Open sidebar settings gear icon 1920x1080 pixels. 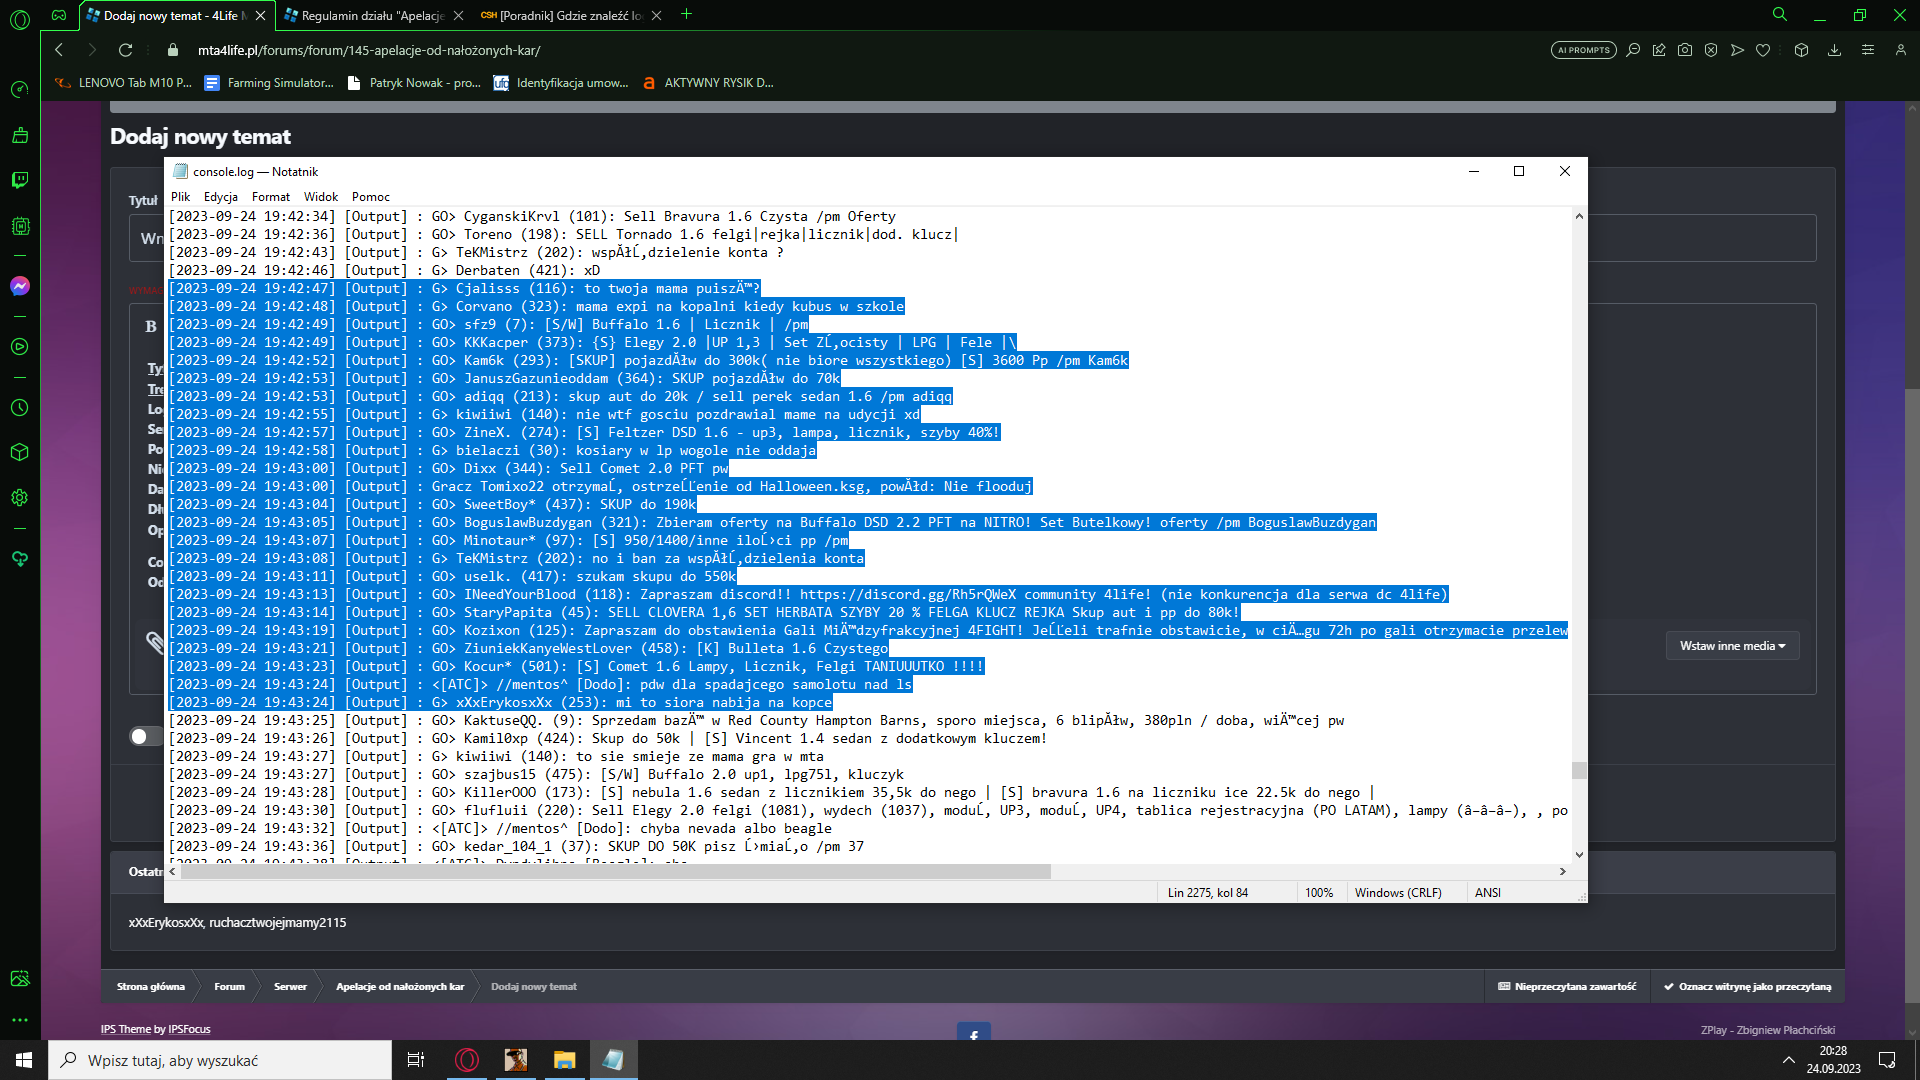(x=20, y=497)
